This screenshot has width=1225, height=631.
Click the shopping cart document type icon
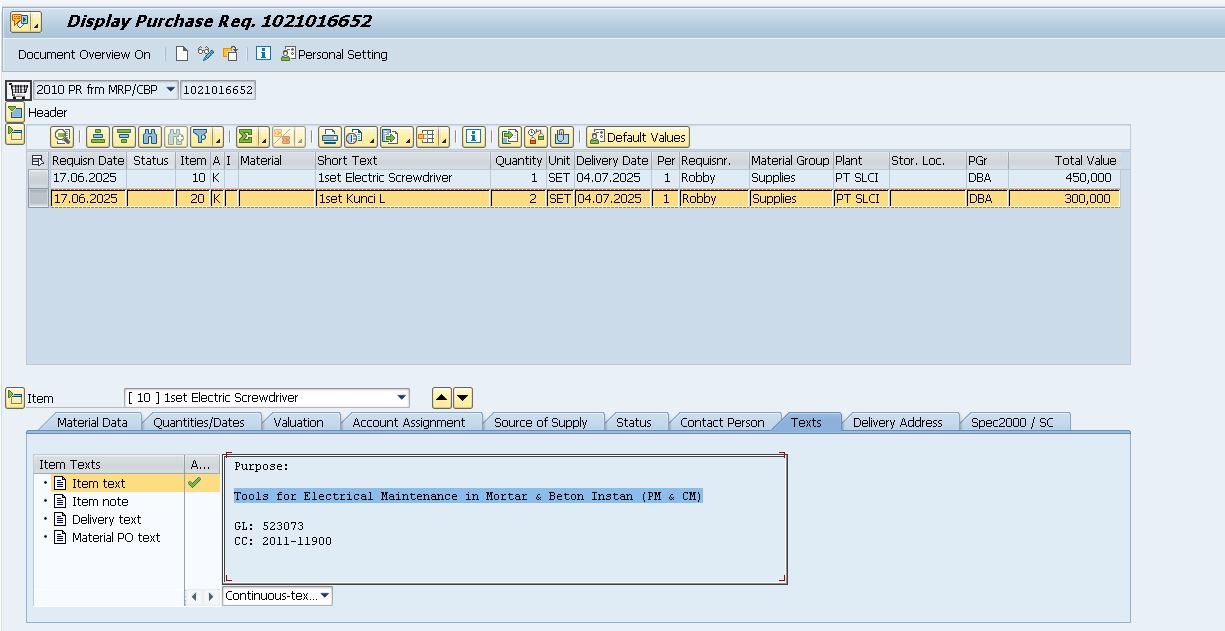(18, 90)
